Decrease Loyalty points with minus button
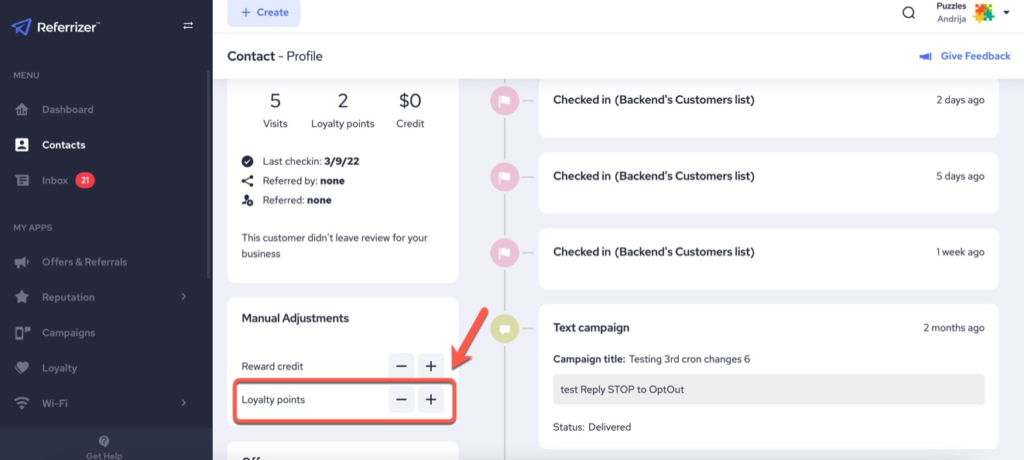Image resolution: width=1024 pixels, height=460 pixels. pyautogui.click(x=401, y=400)
